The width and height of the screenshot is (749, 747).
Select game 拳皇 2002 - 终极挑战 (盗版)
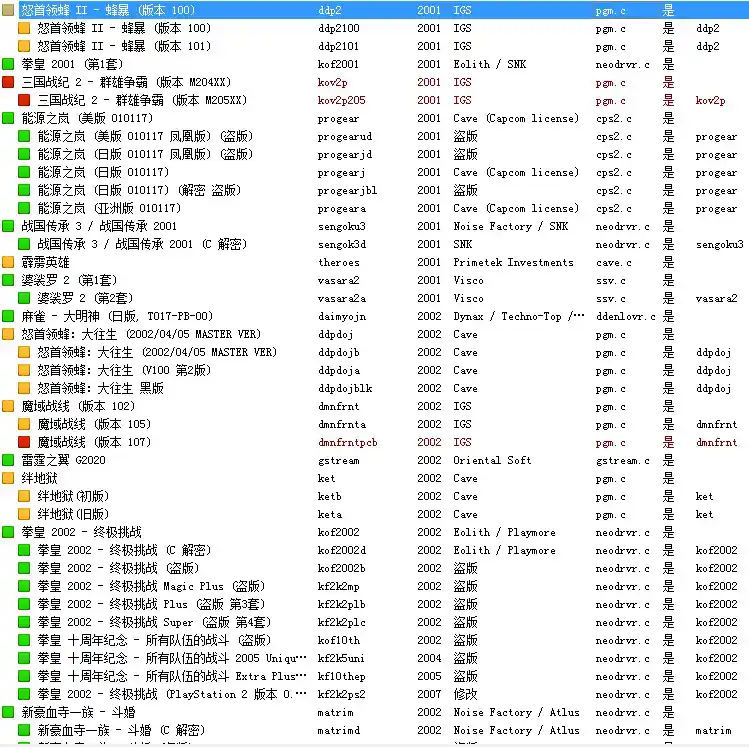[118, 568]
